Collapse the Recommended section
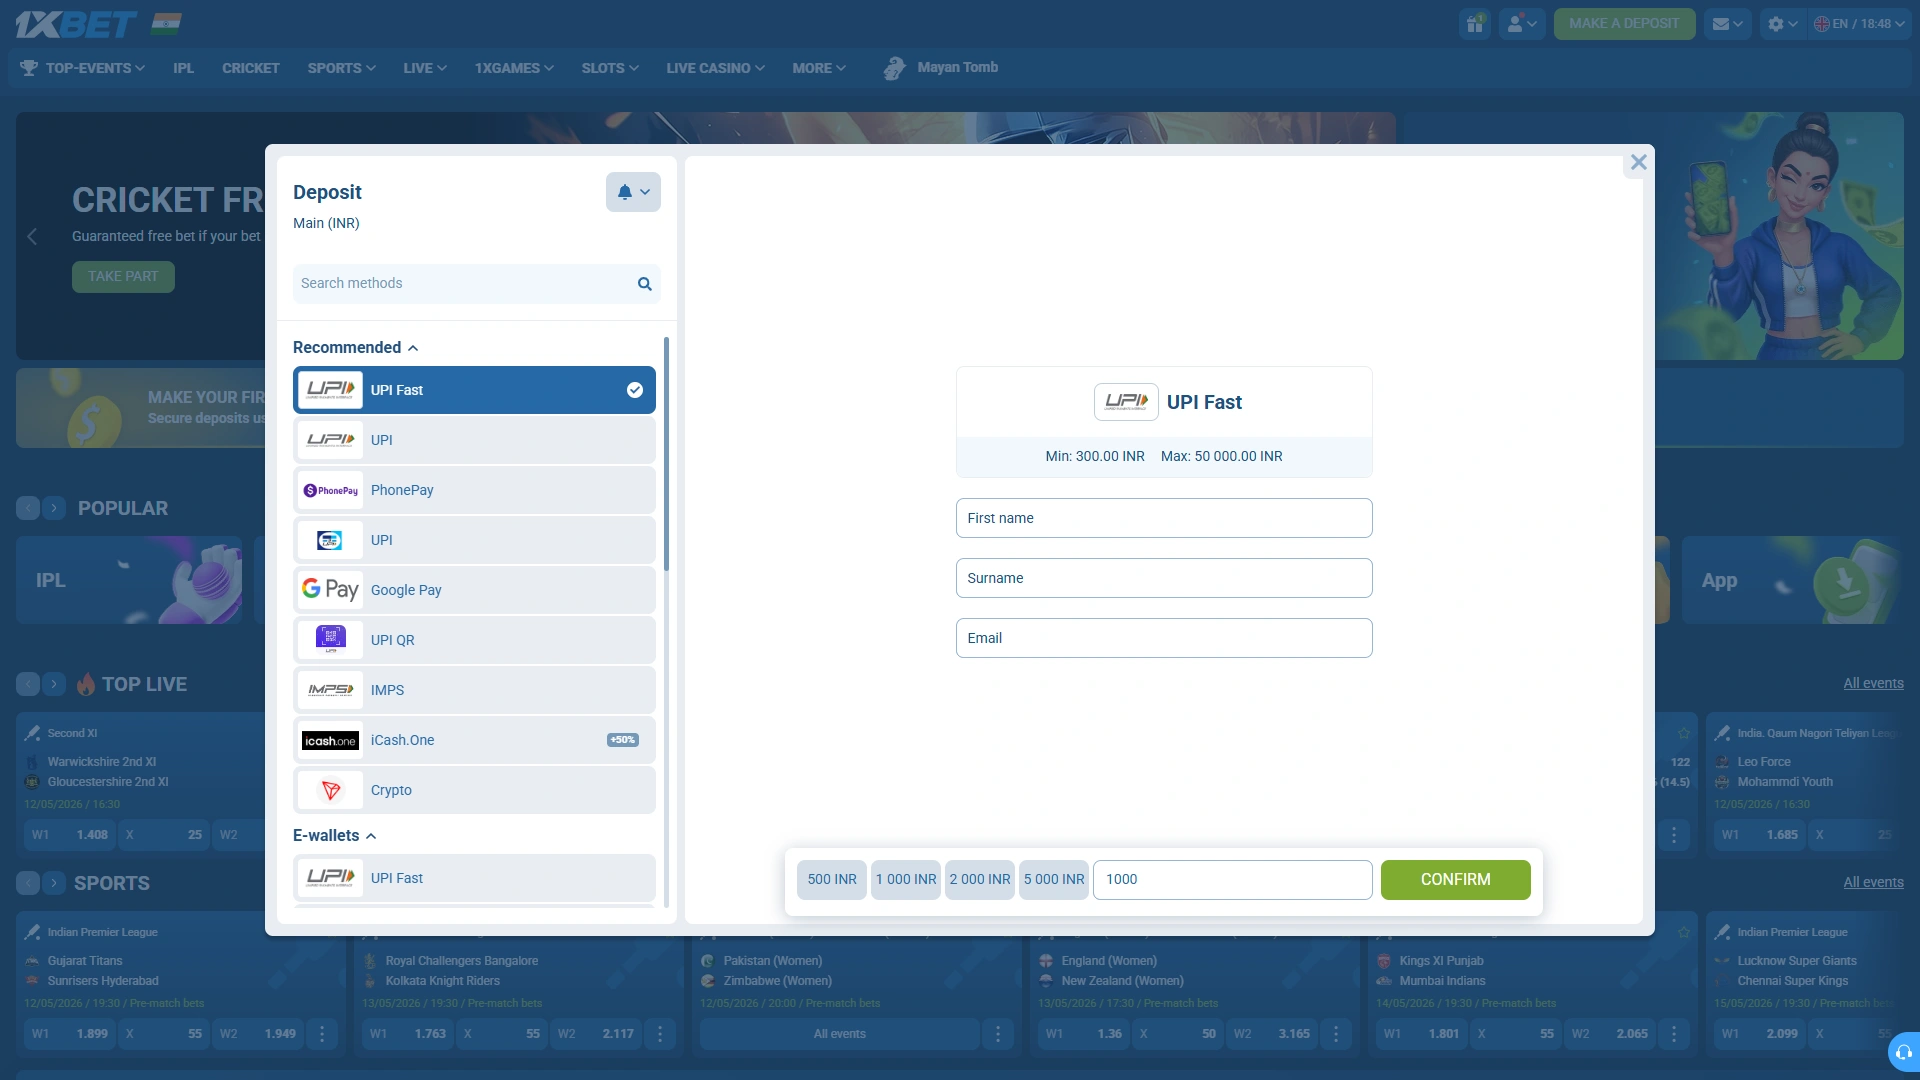The height and width of the screenshot is (1080, 1920). (355, 348)
